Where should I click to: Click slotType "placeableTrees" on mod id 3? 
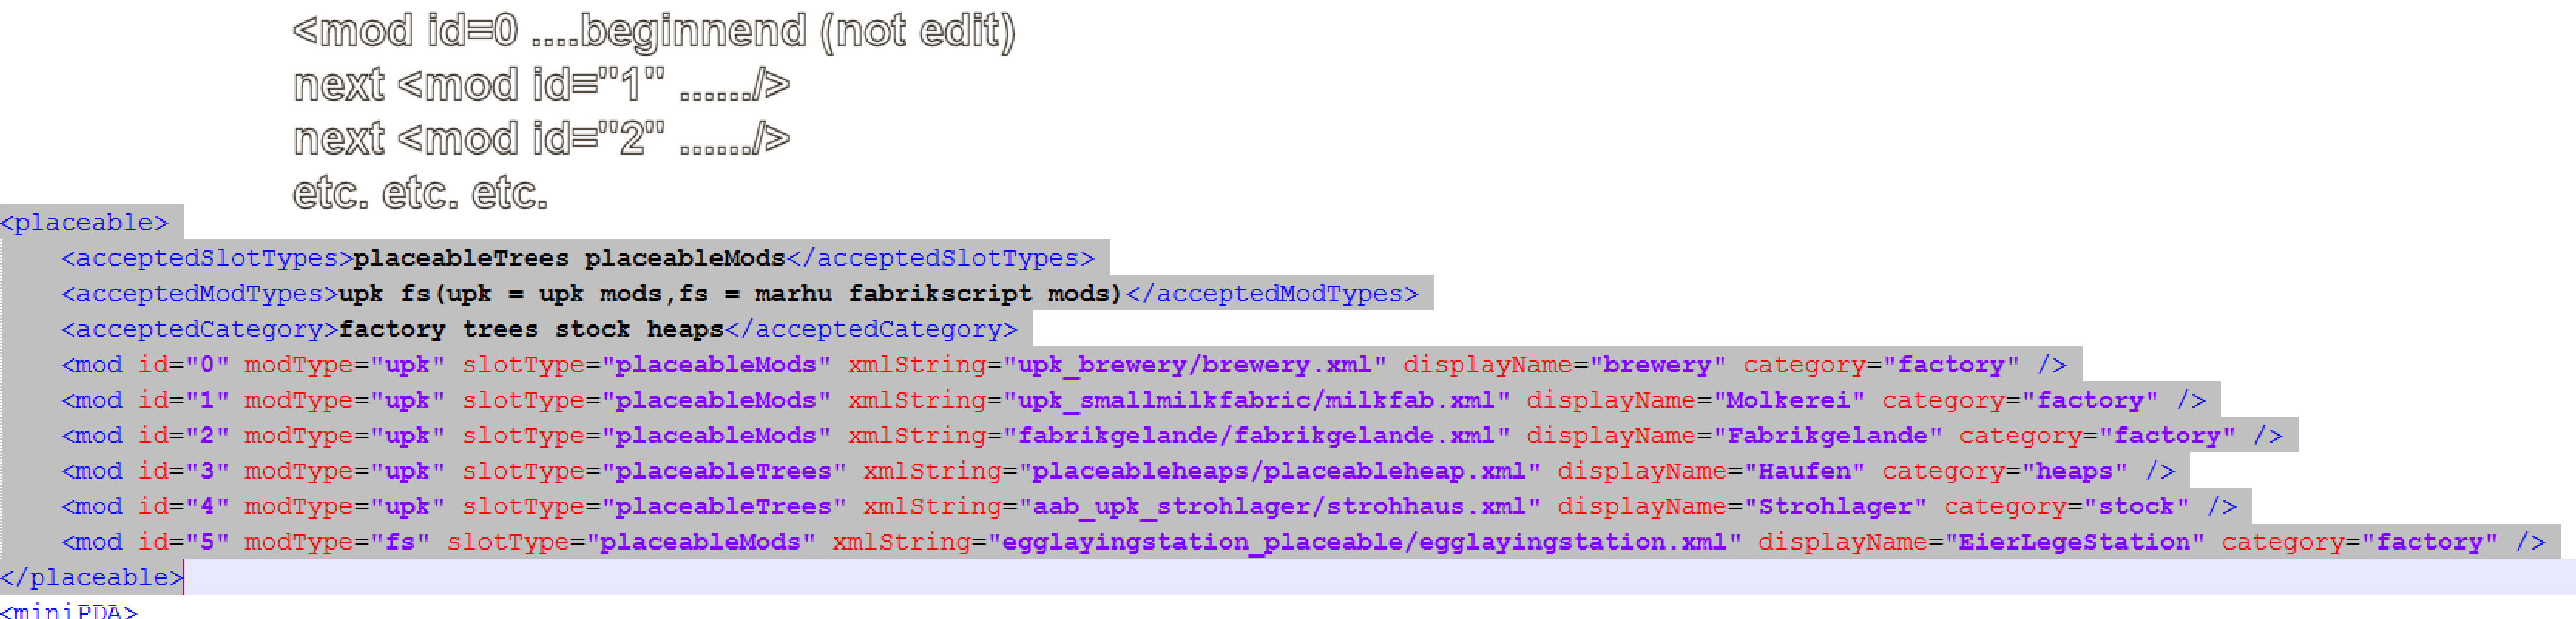pos(723,471)
